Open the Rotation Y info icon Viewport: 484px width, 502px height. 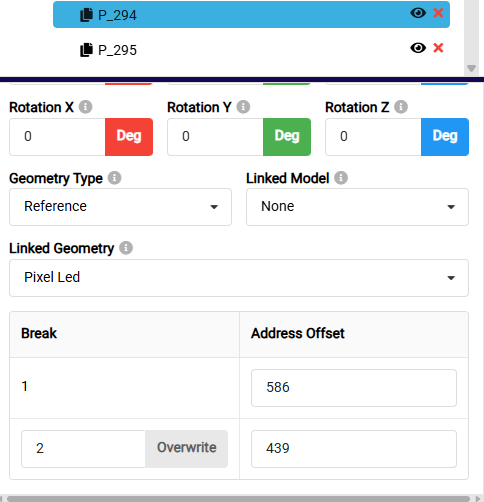coord(243,107)
